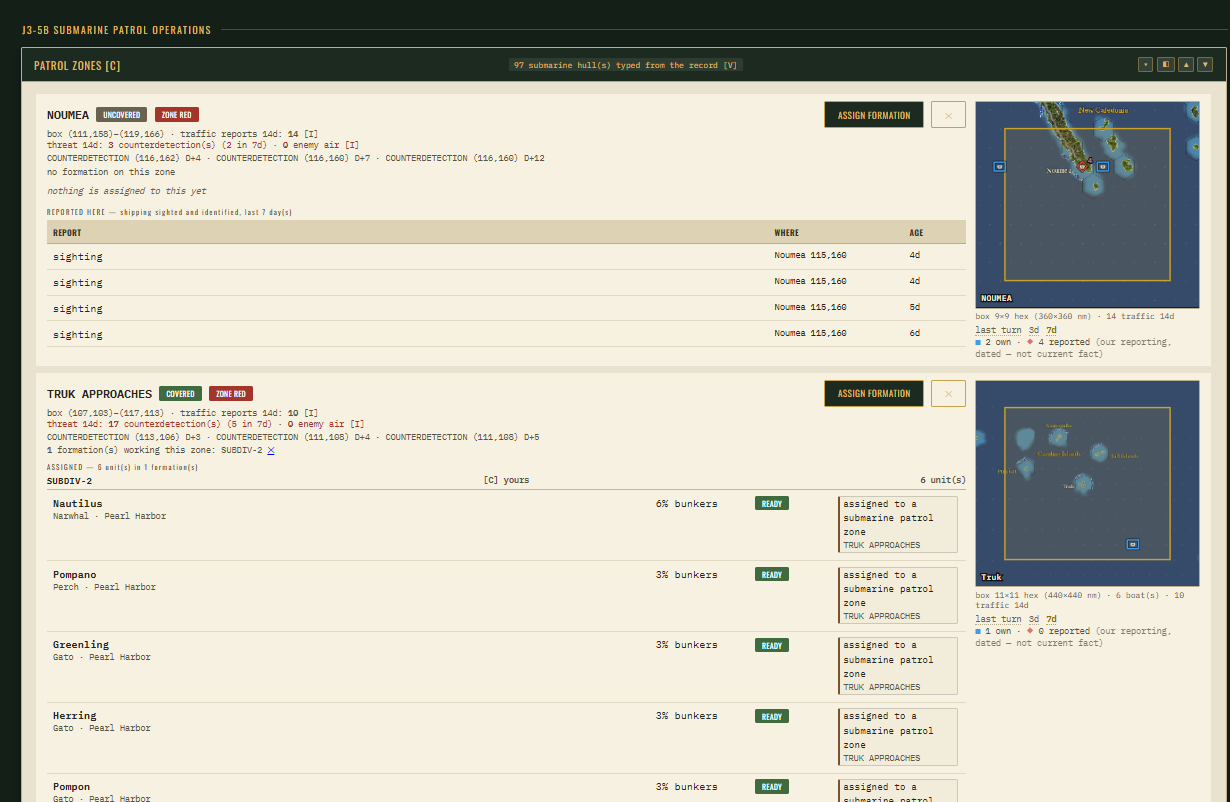Remove SUBDIV-2 from zone via the blue X
Viewport: 1230px width, 802px height.
271,451
